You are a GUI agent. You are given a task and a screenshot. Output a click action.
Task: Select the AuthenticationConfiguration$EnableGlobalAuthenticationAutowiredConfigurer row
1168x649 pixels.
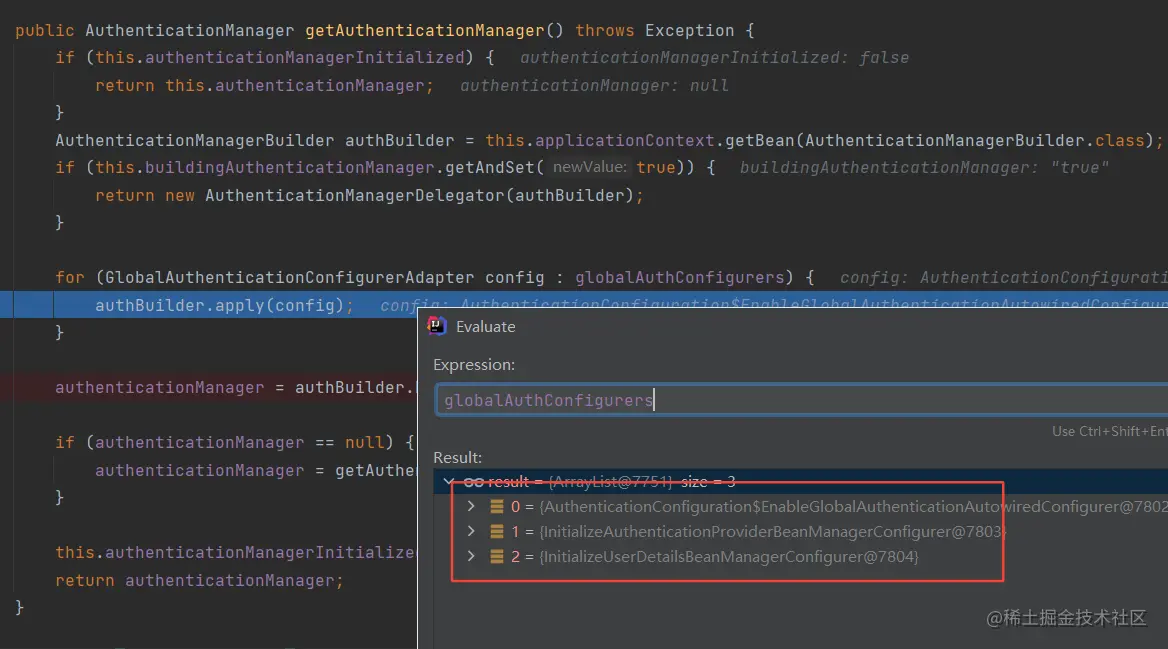pos(801,507)
